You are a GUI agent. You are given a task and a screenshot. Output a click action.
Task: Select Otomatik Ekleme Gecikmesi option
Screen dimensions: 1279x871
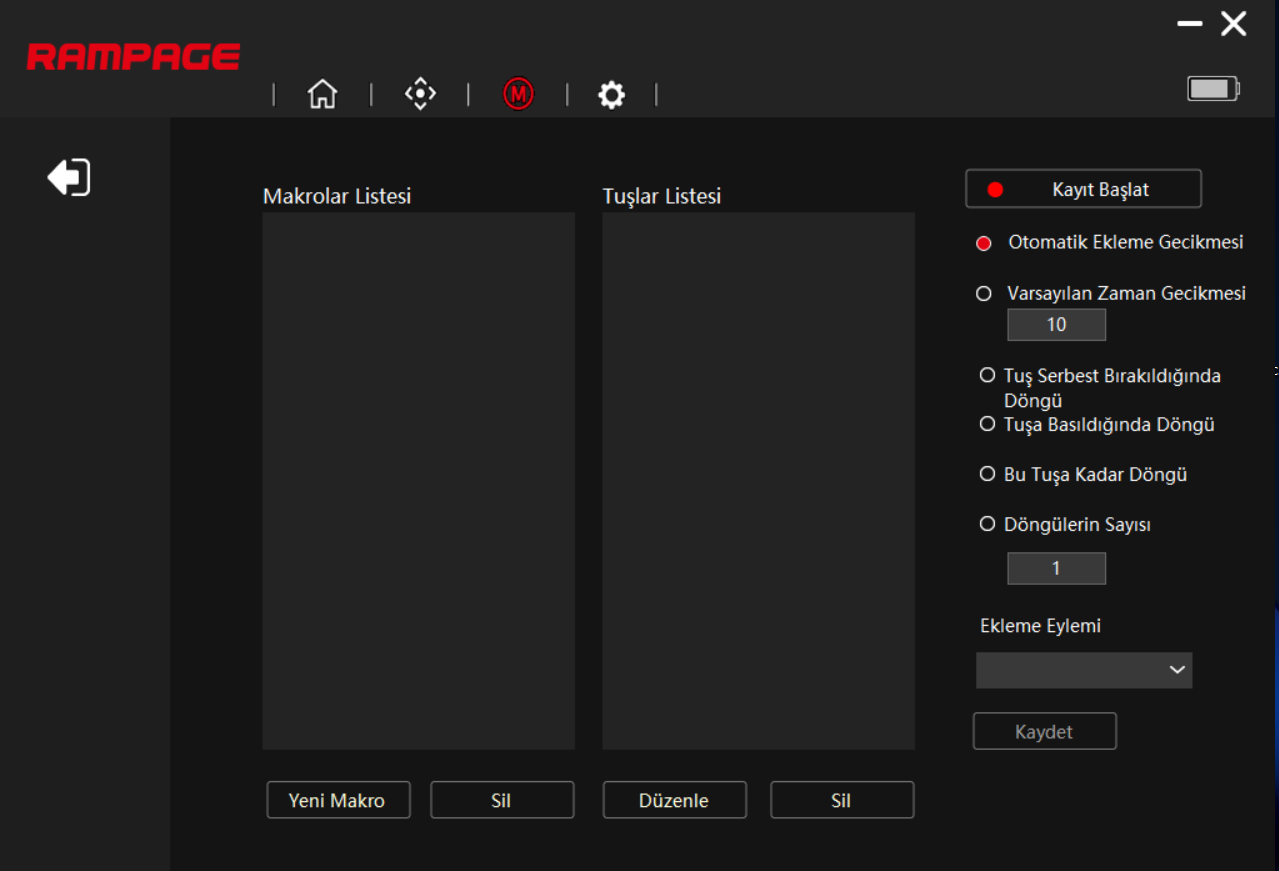[x=985, y=242]
